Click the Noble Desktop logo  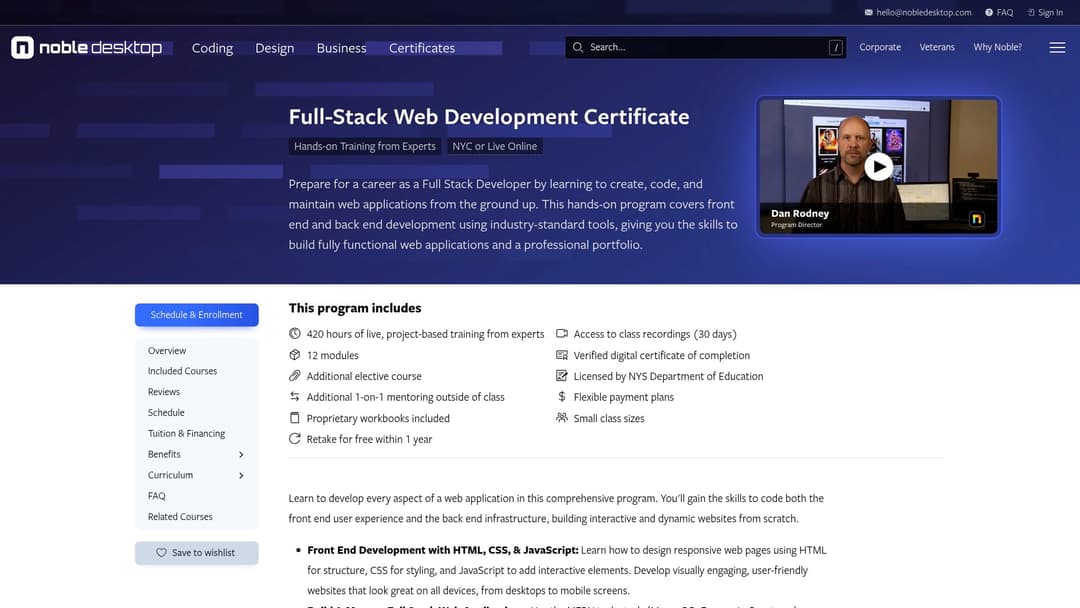point(86,48)
